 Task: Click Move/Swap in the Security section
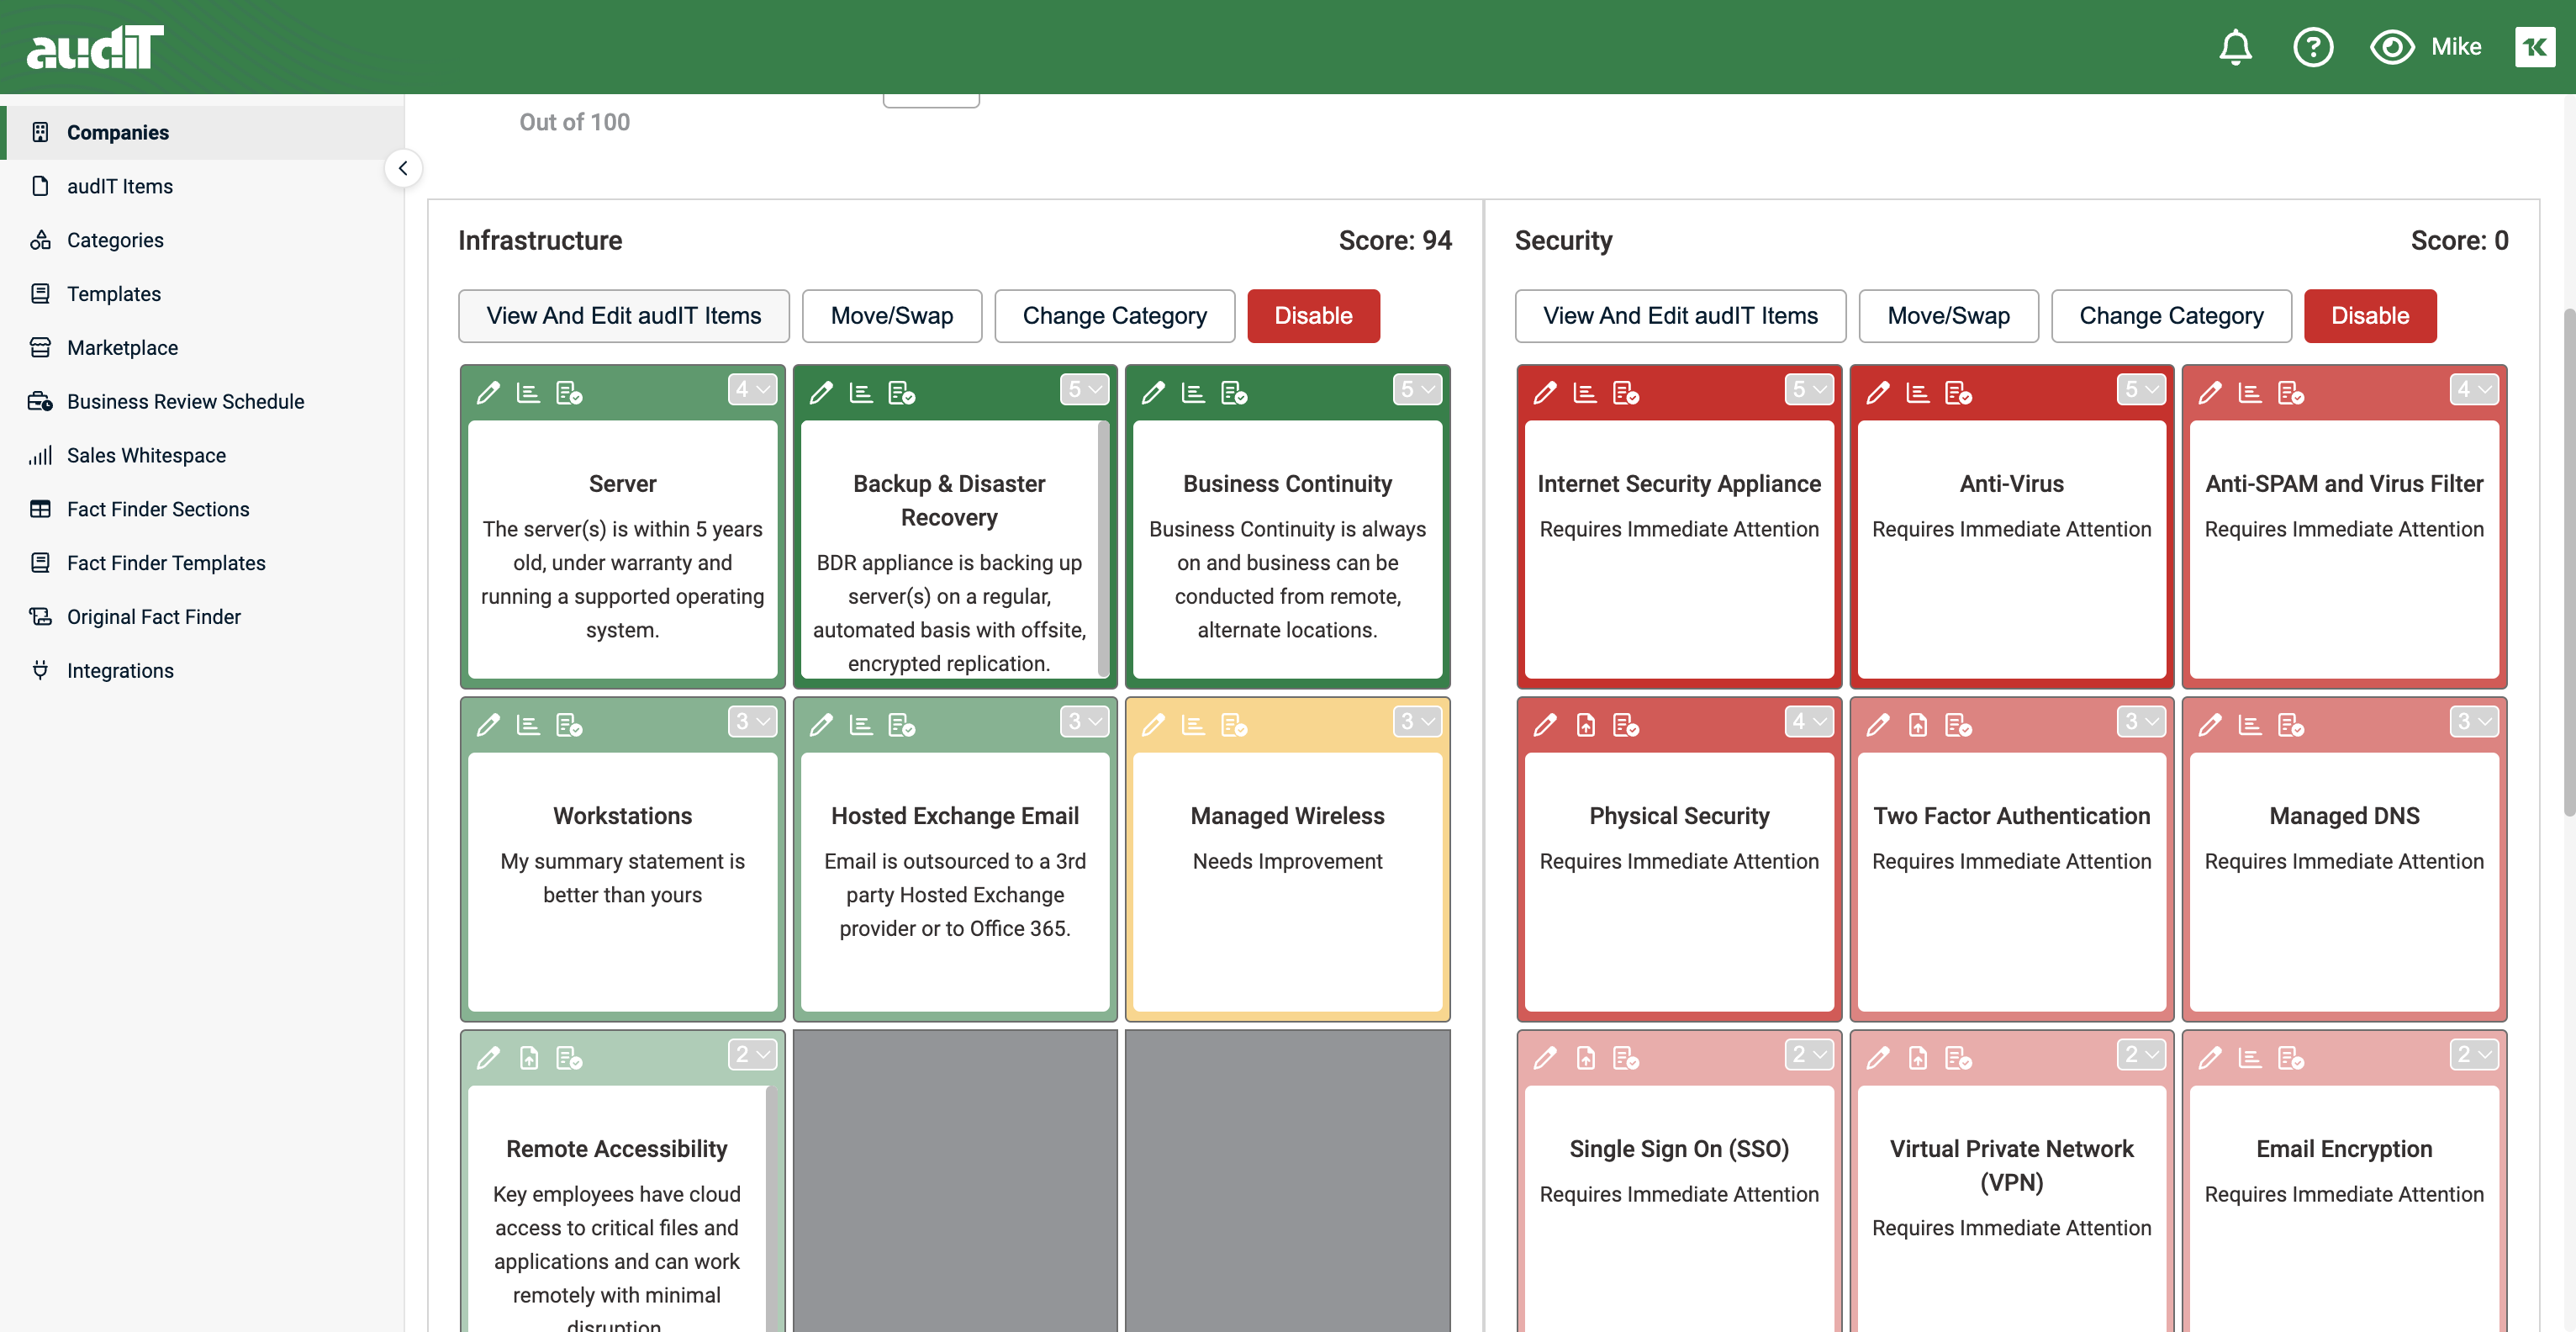coord(1948,316)
